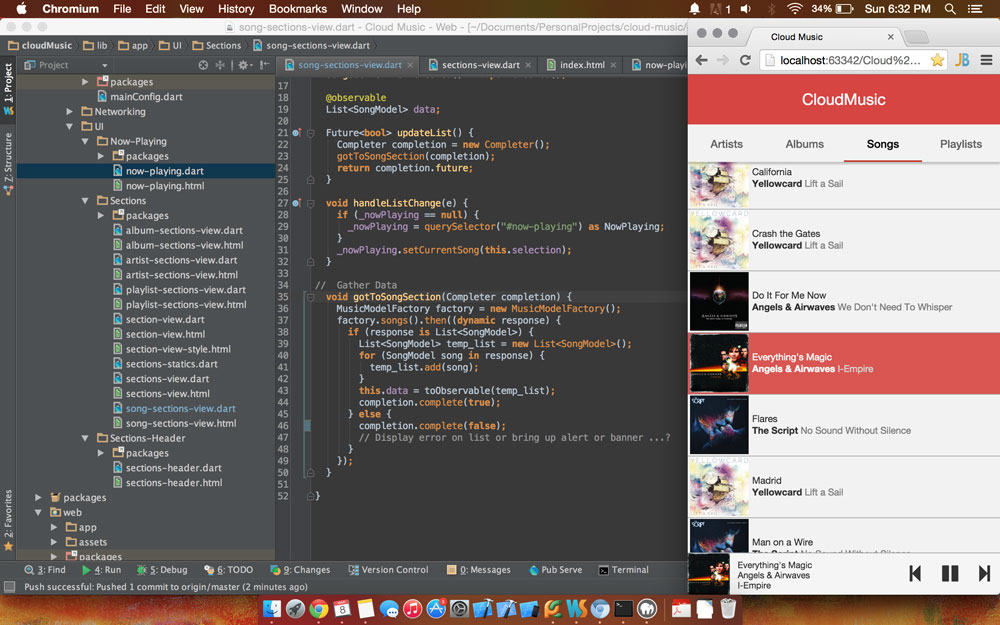Switch to the Albums tab
This screenshot has height=625, width=1000.
point(804,144)
